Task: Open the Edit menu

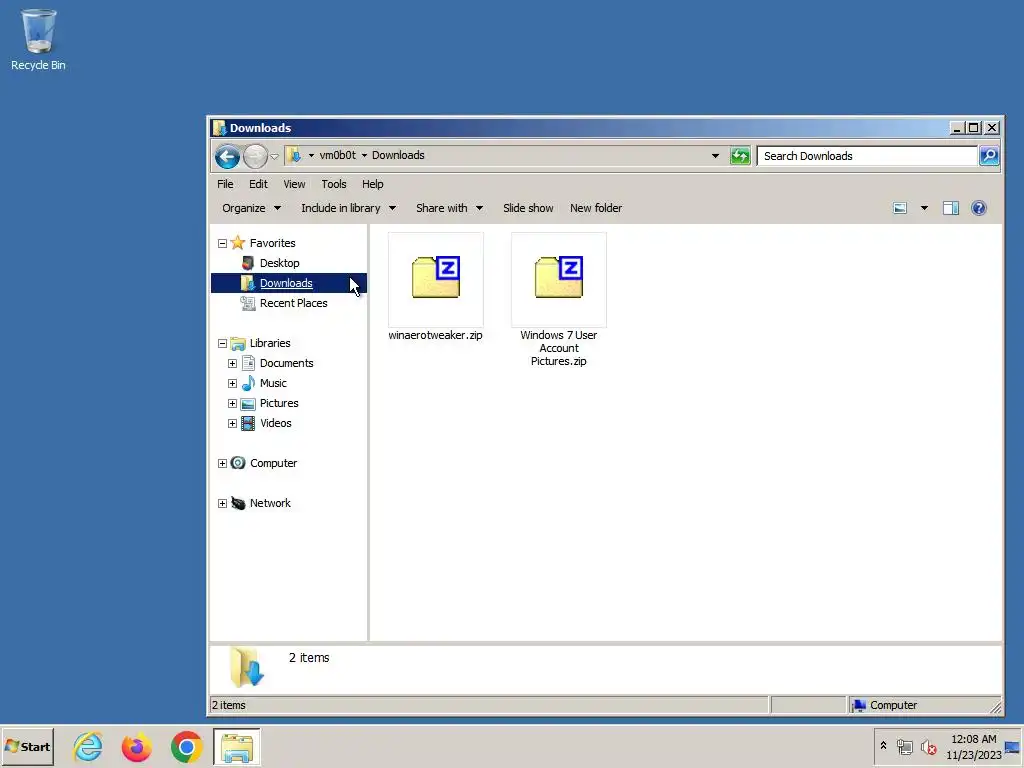Action: click(x=258, y=184)
